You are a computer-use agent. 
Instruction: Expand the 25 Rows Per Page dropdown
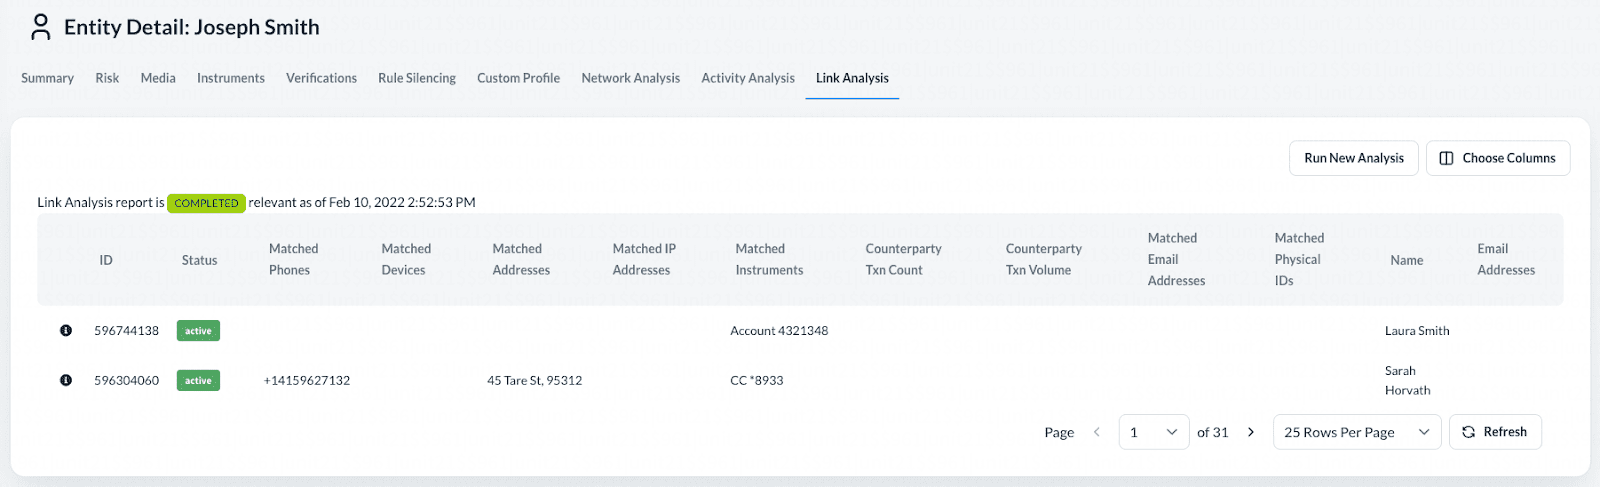(1356, 432)
